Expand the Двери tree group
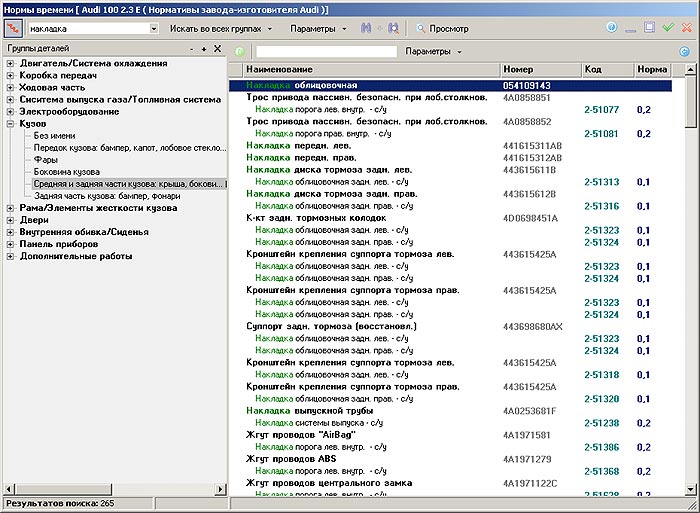The height and width of the screenshot is (513, 700). [x=10, y=220]
